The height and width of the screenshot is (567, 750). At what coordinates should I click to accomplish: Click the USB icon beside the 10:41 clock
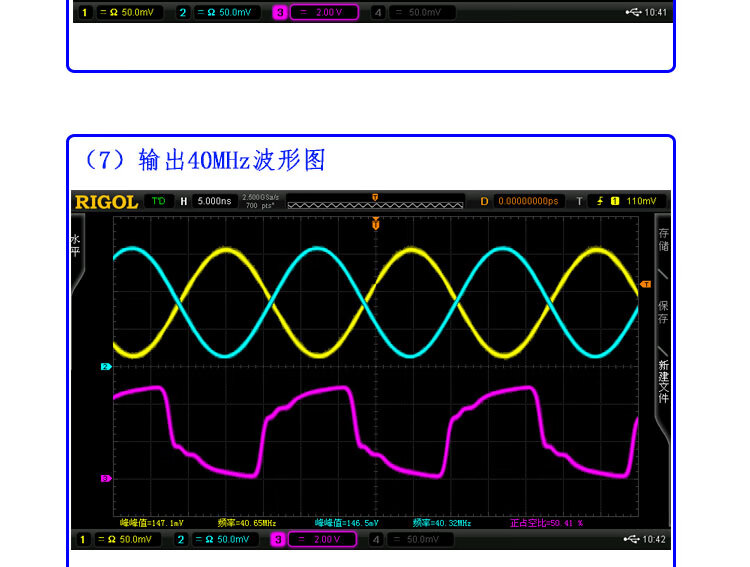click(x=633, y=13)
